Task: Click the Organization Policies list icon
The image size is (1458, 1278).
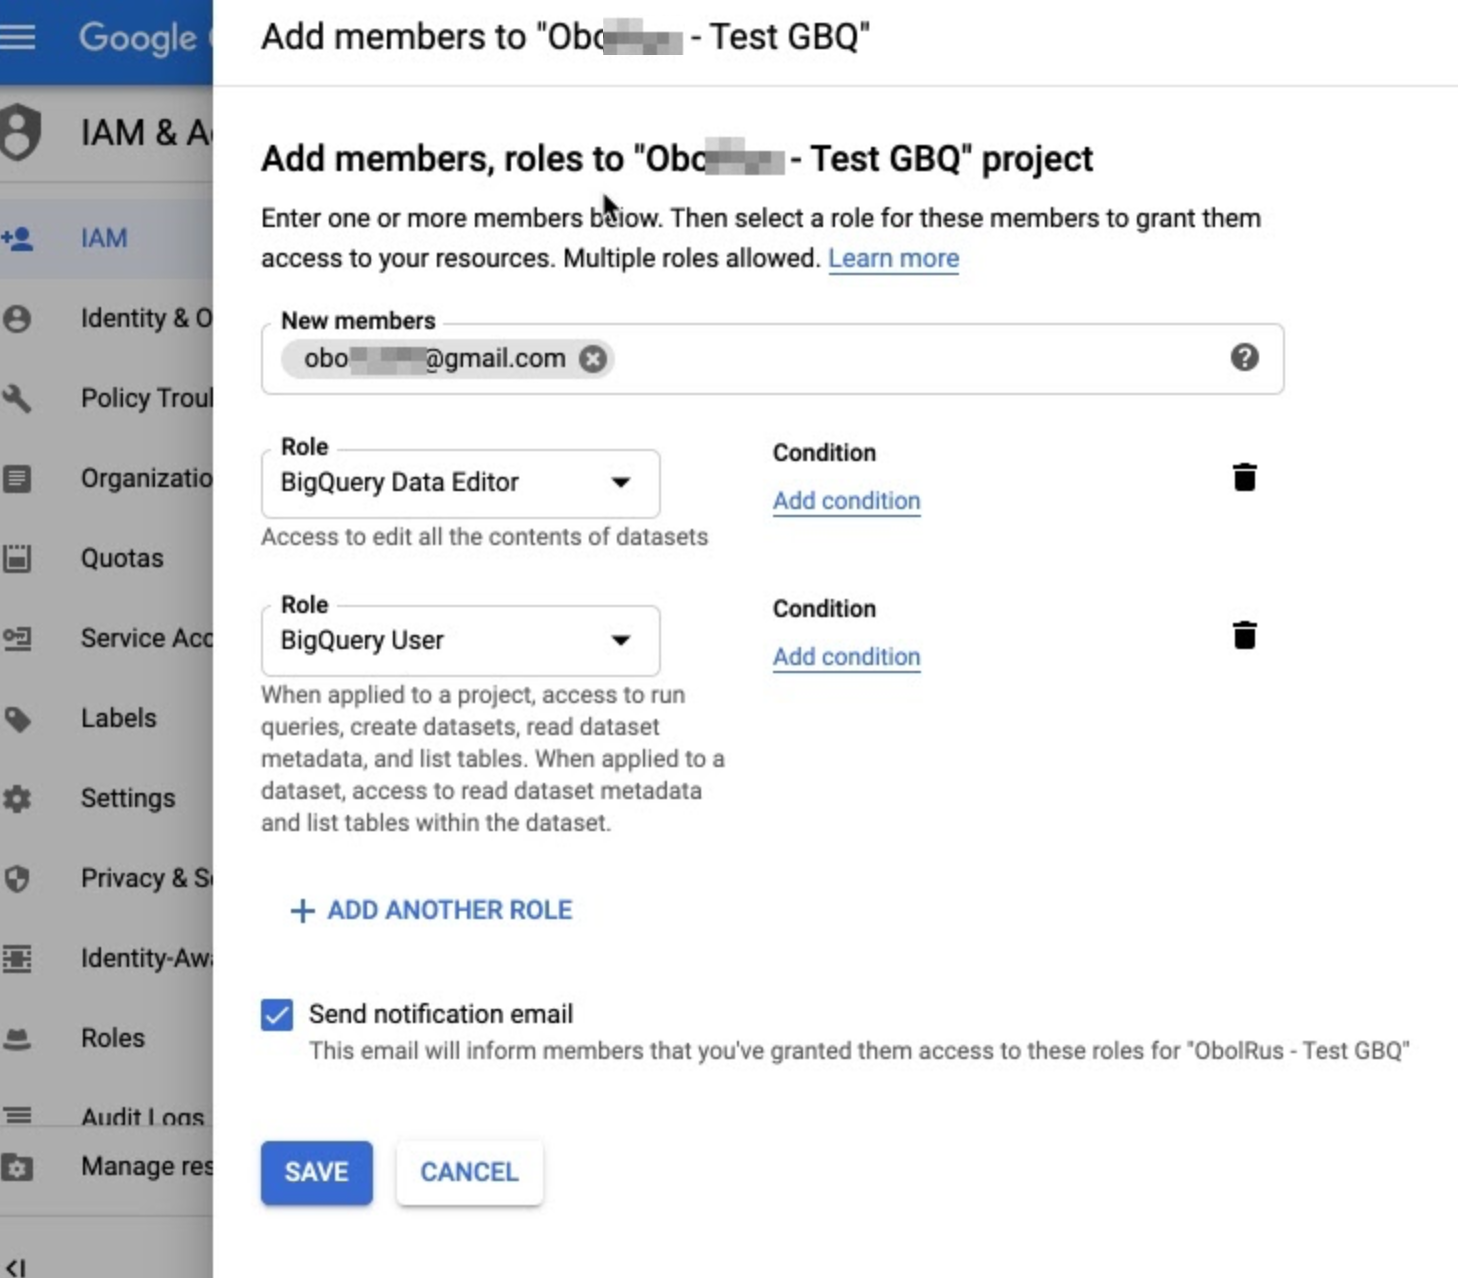Action: (17, 478)
